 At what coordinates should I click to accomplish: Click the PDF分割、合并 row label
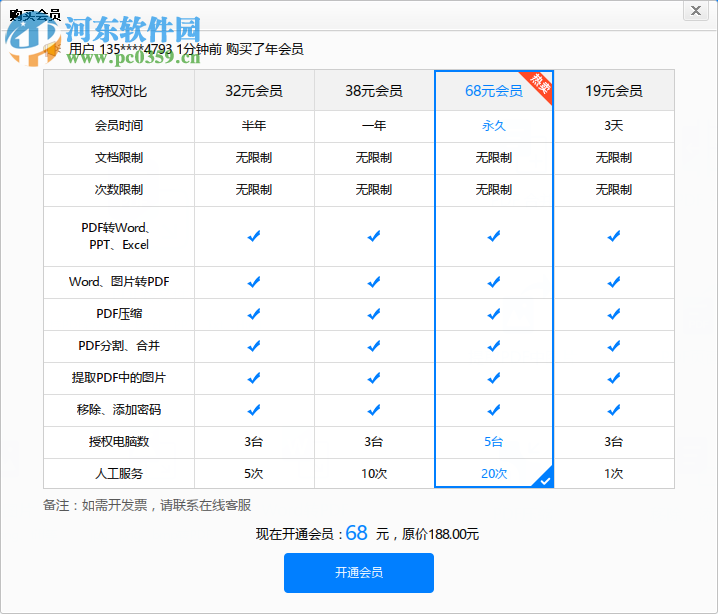tap(119, 346)
